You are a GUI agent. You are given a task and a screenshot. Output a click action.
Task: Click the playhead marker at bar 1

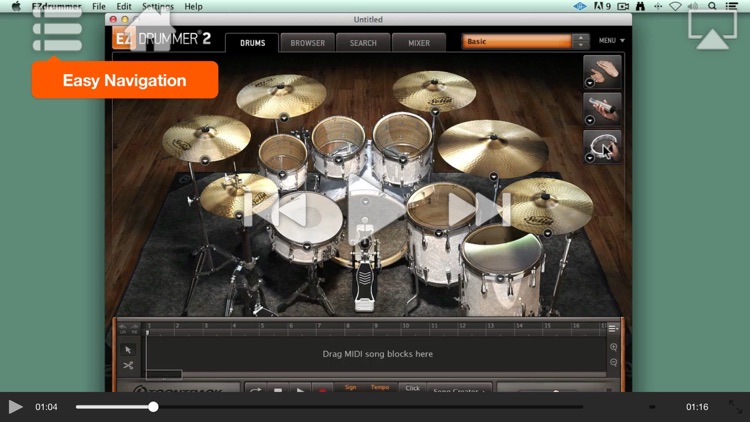coord(147,332)
